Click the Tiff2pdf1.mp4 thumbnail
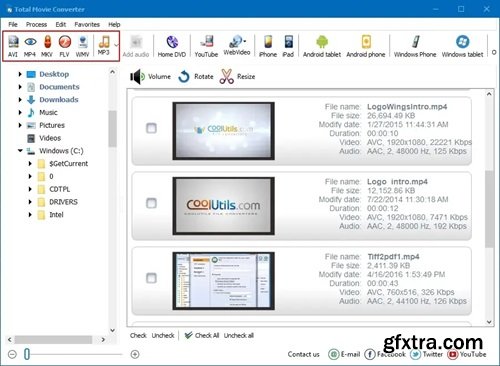The width and height of the screenshot is (500, 366). click(223, 281)
